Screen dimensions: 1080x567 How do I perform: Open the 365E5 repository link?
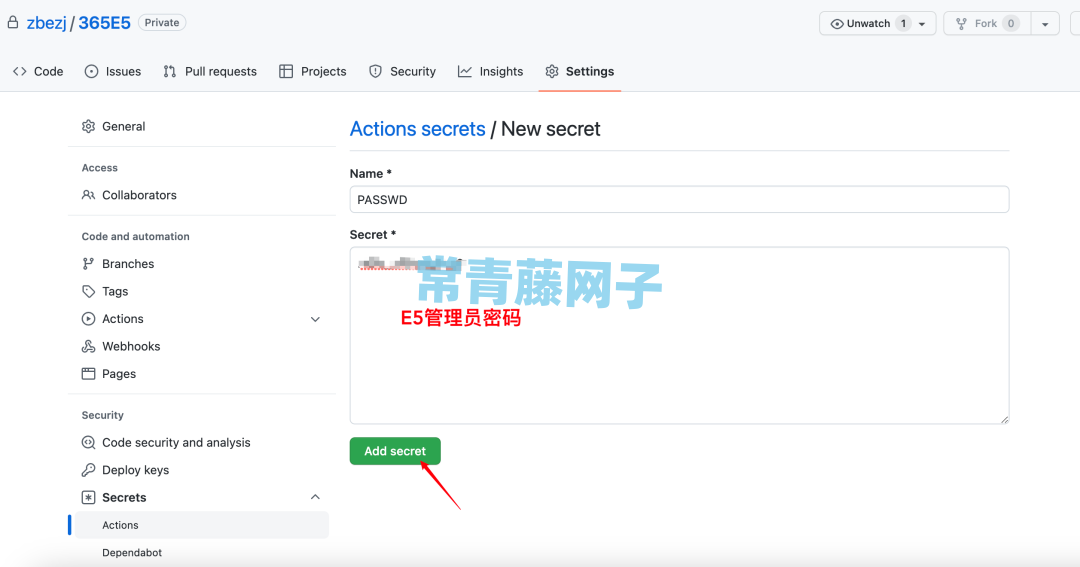click(104, 23)
